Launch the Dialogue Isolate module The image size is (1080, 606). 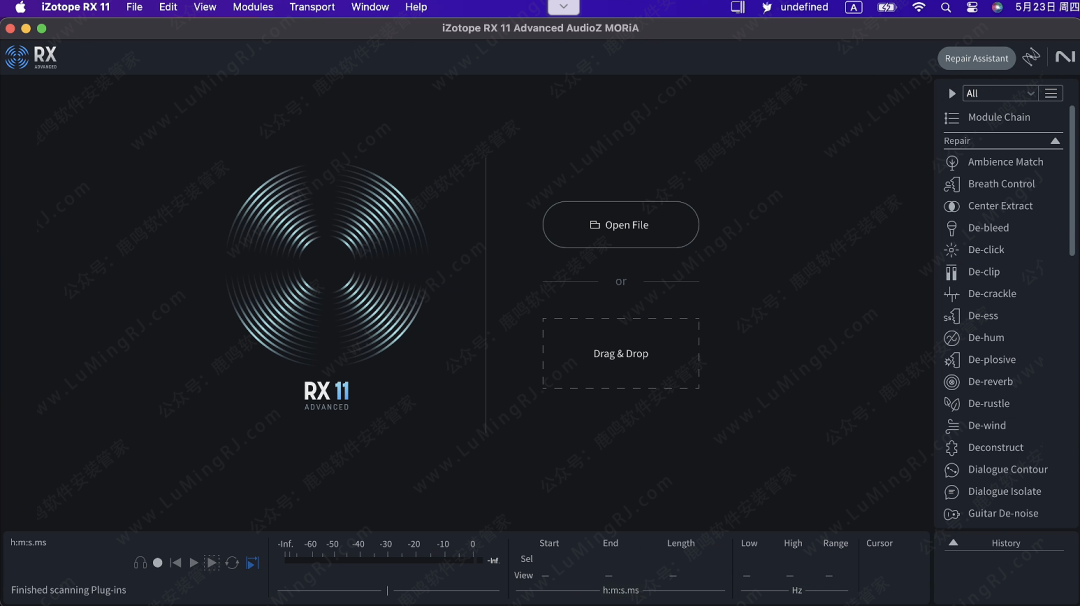pos(1004,492)
